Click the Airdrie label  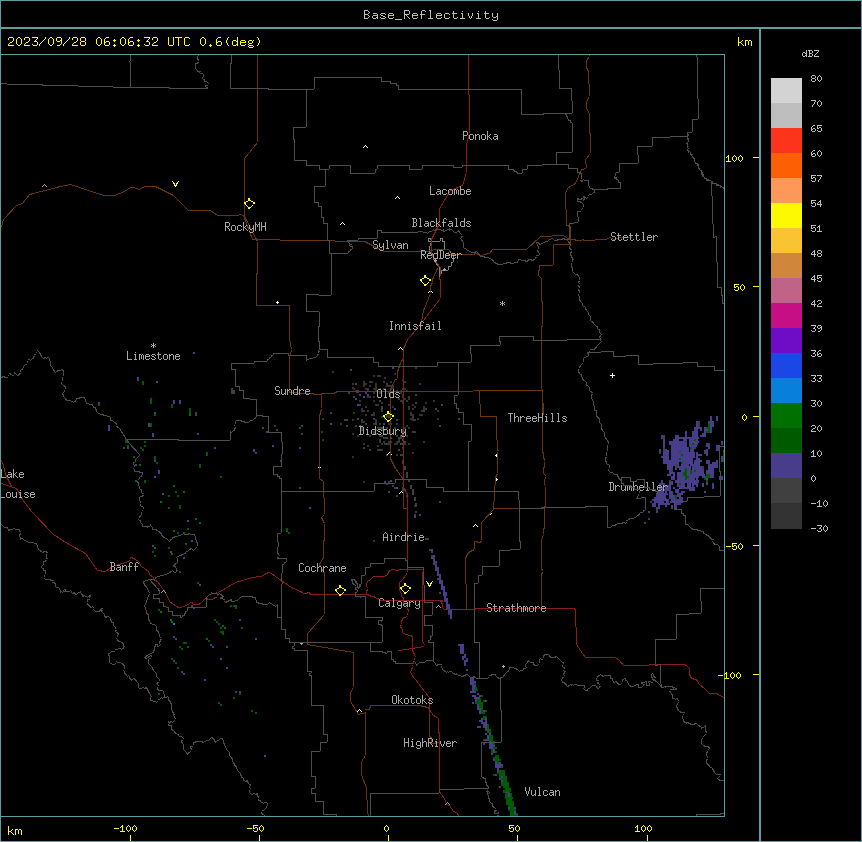[403, 537]
